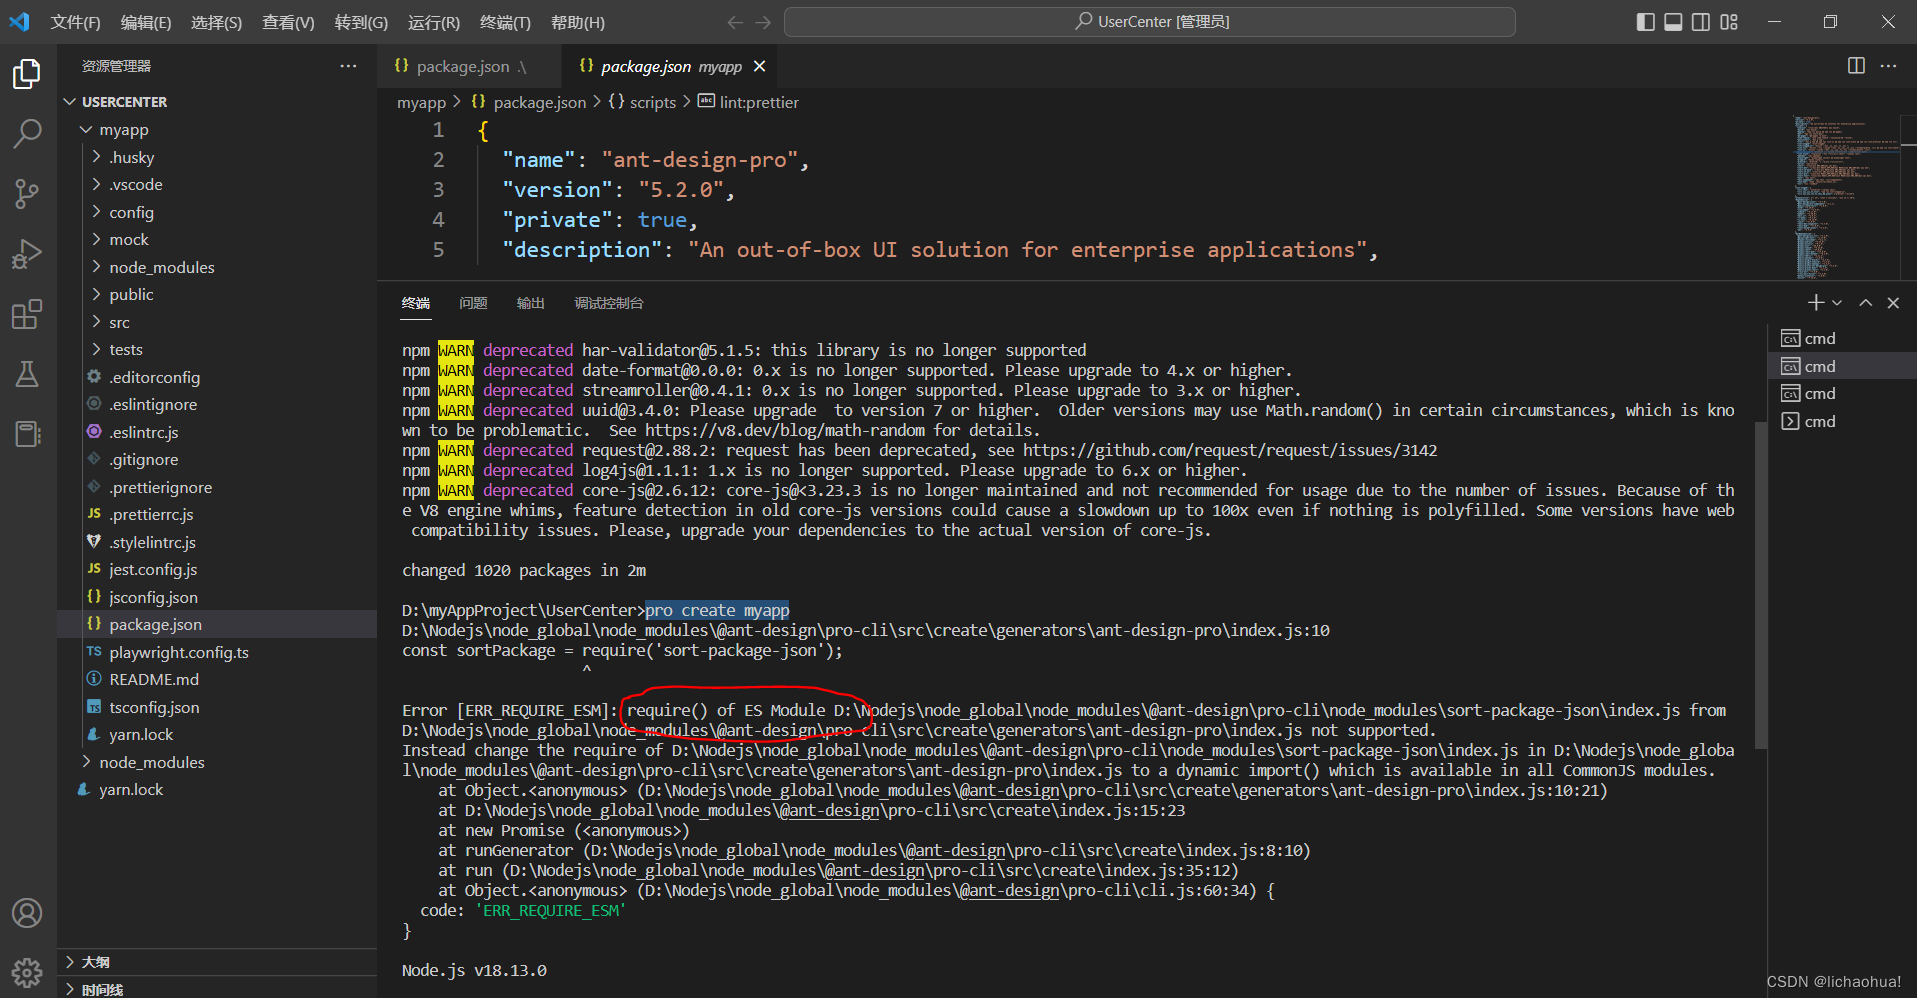Go forward with the navigation arrow
This screenshot has width=1917, height=998.
point(764,22)
